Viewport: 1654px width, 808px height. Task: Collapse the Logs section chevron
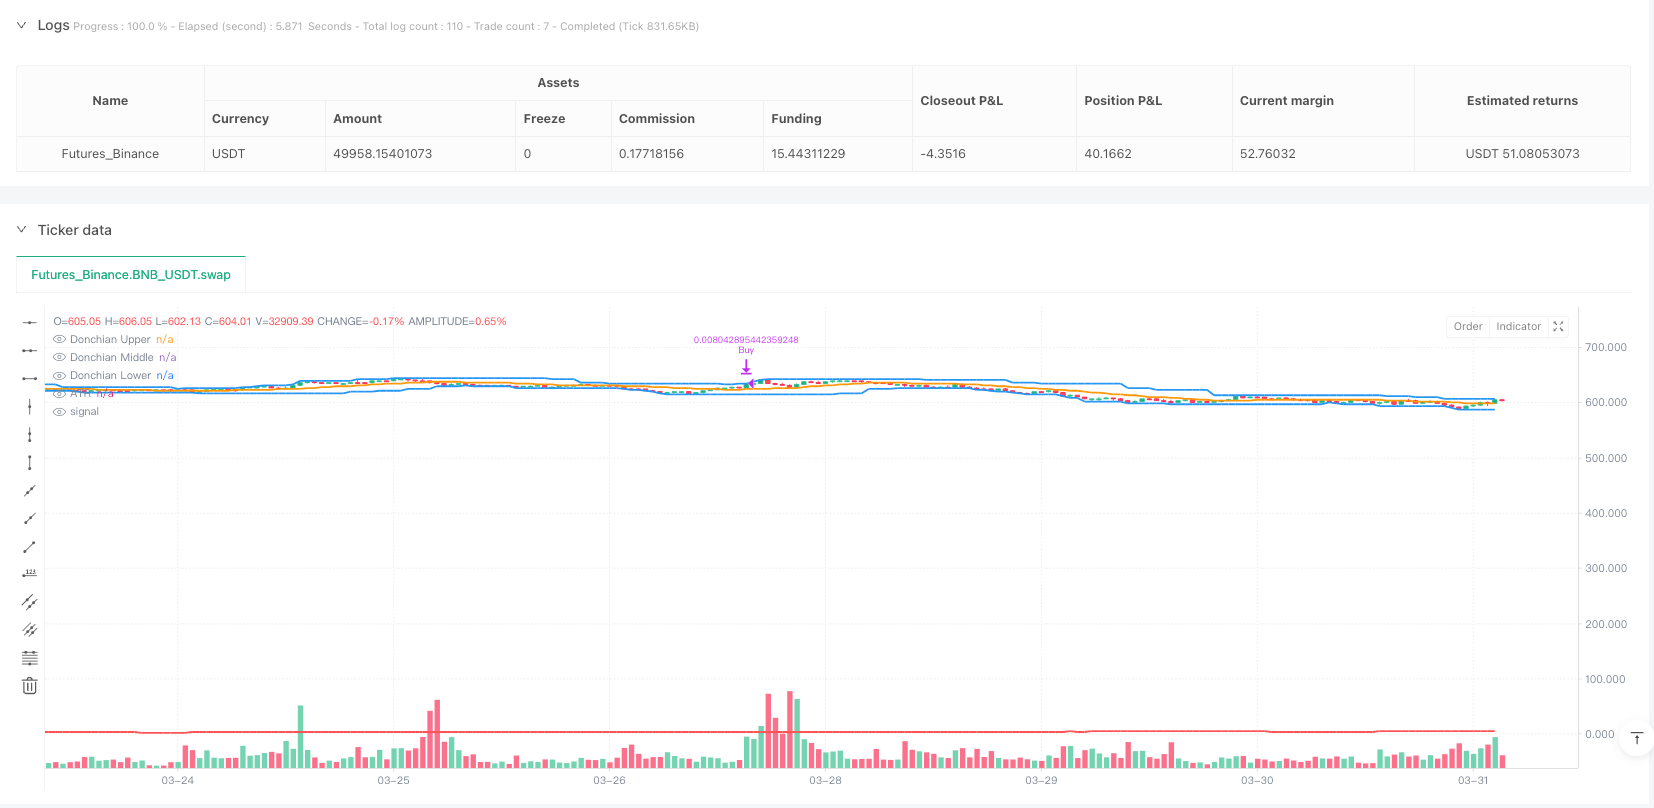21,25
